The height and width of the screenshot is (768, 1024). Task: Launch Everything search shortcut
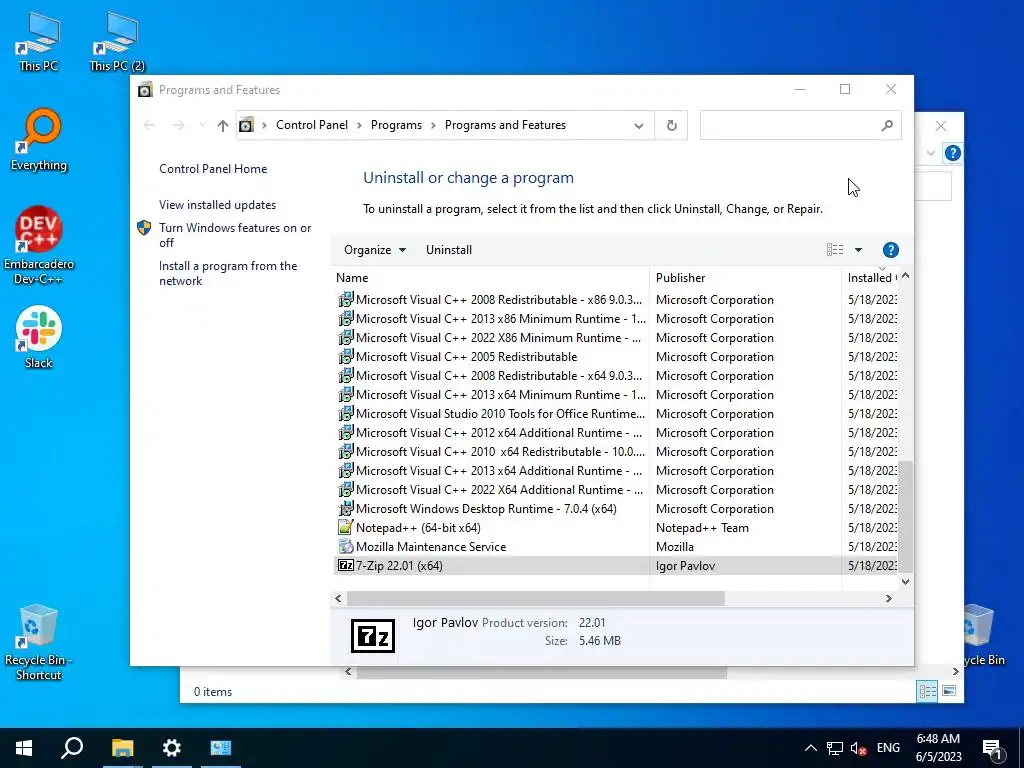39,140
